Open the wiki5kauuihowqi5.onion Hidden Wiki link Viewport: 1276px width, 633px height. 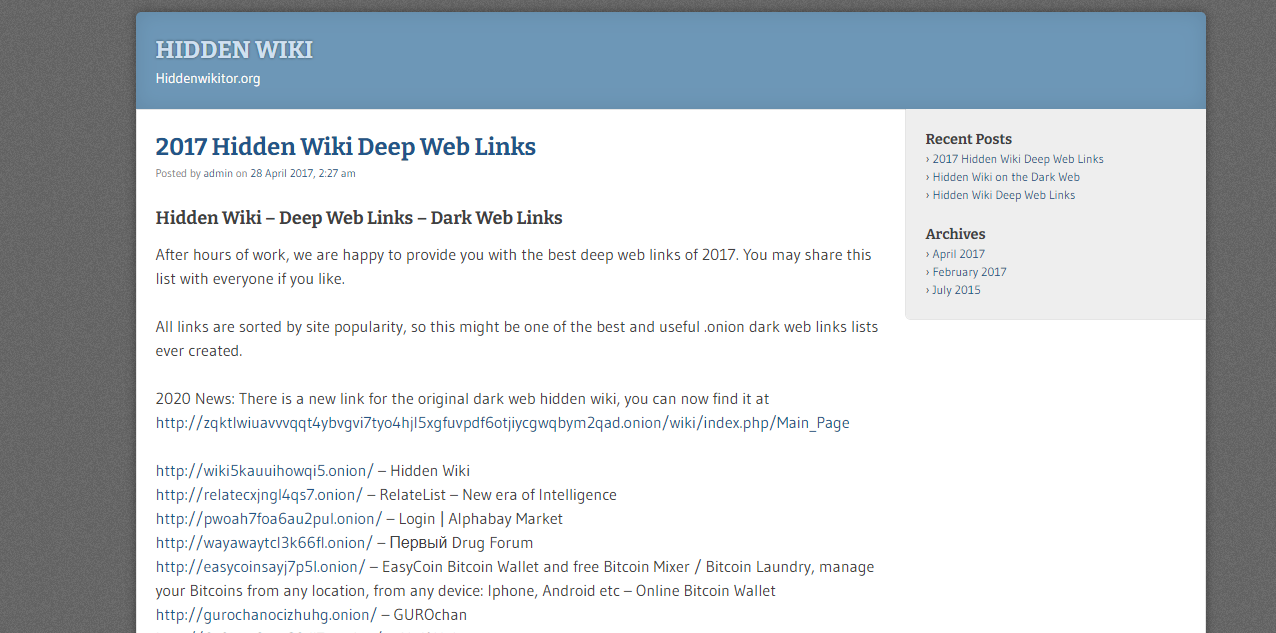pyautogui.click(x=264, y=471)
